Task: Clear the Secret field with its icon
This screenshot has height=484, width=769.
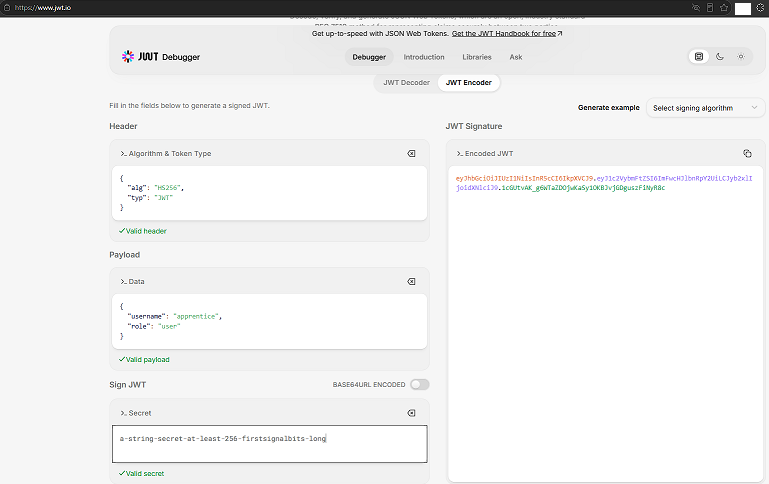Action: [x=411, y=413]
